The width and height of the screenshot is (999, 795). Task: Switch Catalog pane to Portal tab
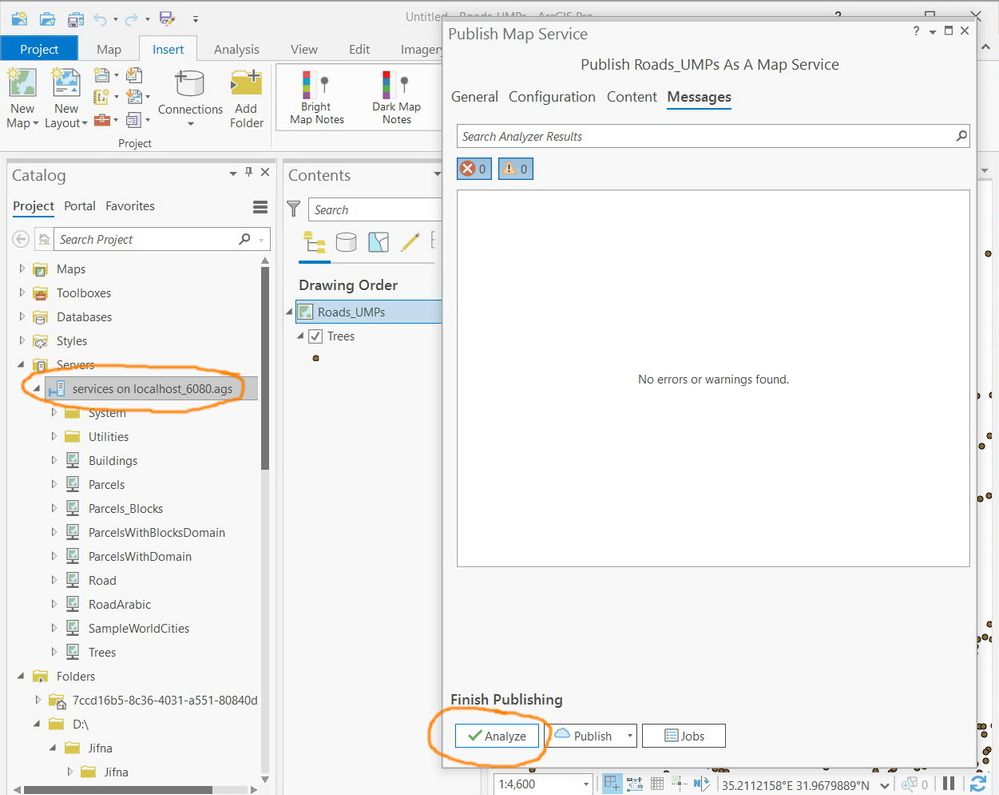click(80, 206)
